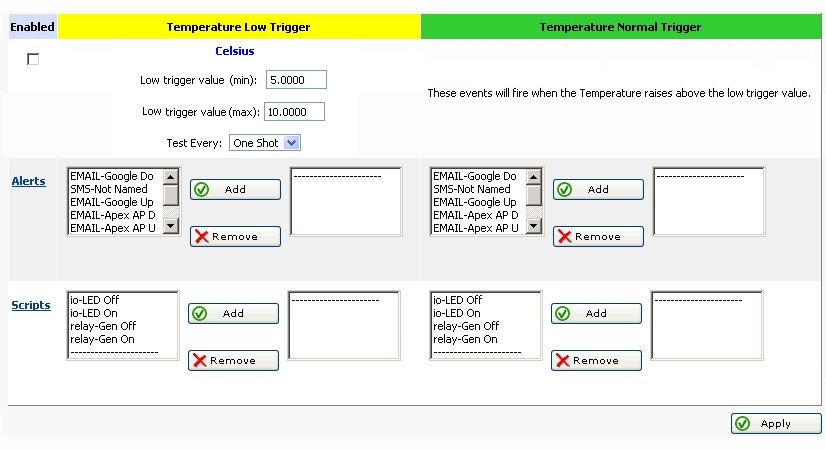Select io-LED Off in Normal Trigger scripts
This screenshot has width=826, height=450.
(457, 300)
